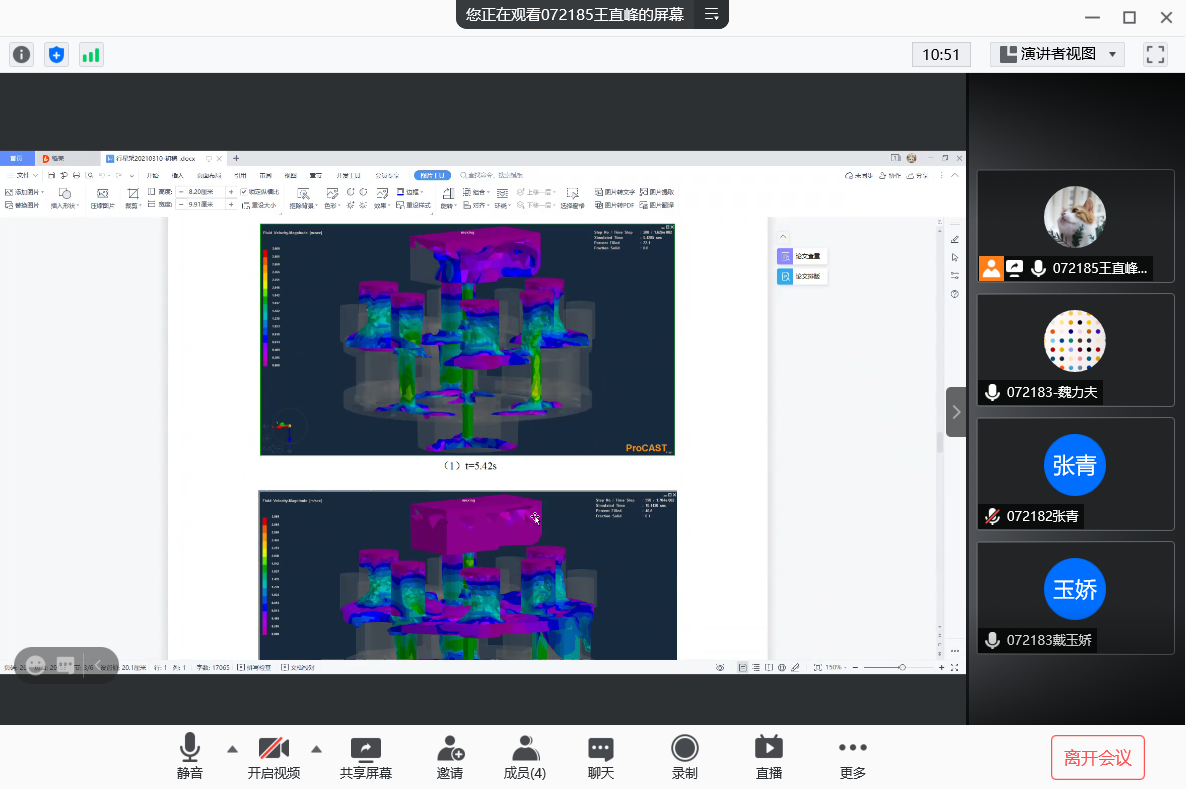
Task: Open the Speaker View (演讲者视图) dropdown
Action: point(1057,55)
